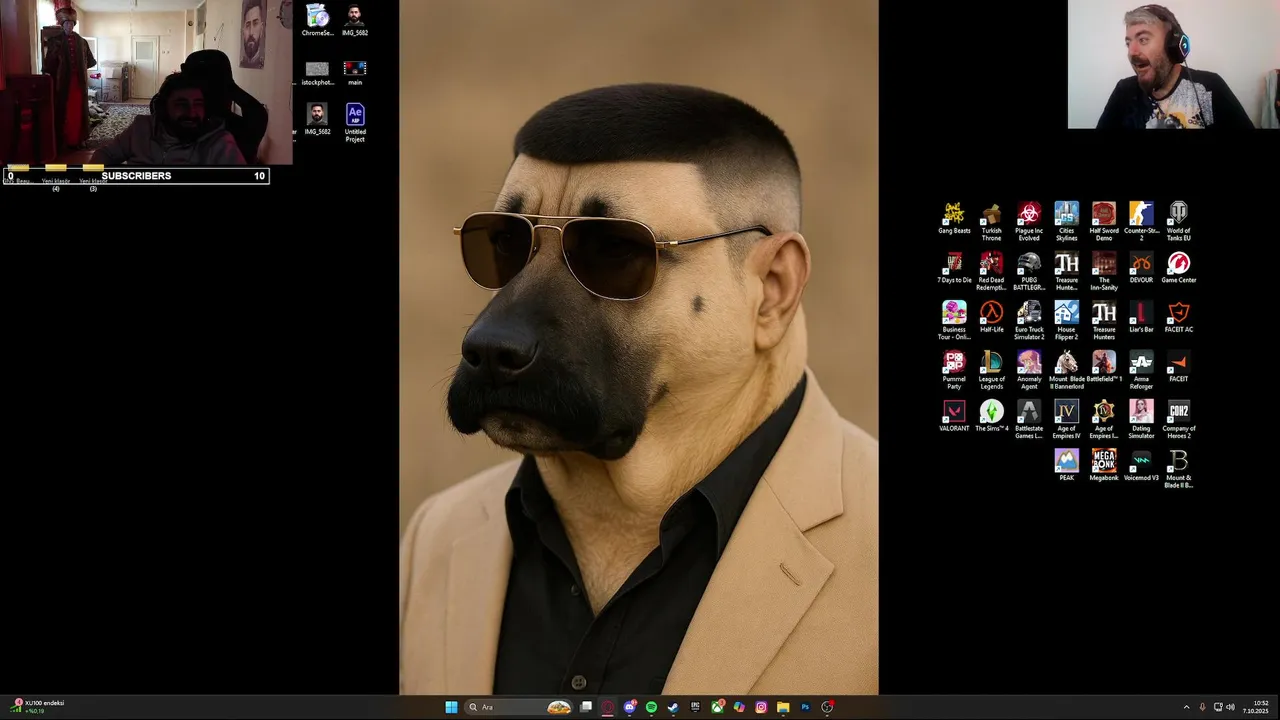Select the Dating Simulator shortcut
The width and height of the screenshot is (1280, 720).
click(x=1141, y=419)
